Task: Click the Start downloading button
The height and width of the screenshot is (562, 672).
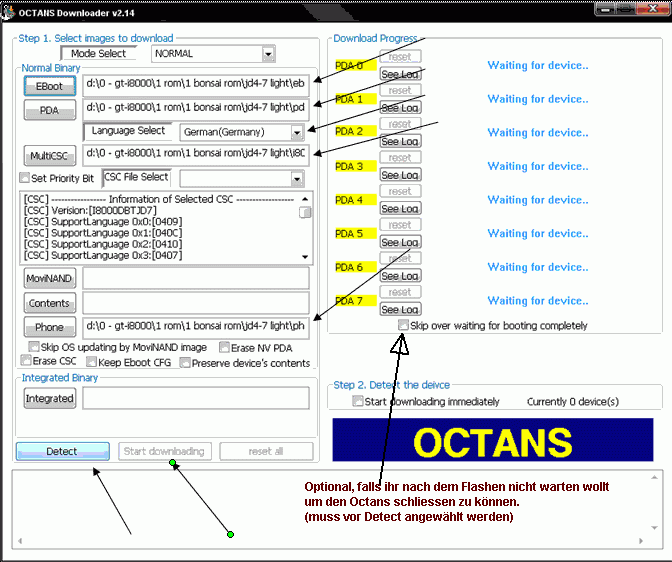Action: pyautogui.click(x=165, y=451)
